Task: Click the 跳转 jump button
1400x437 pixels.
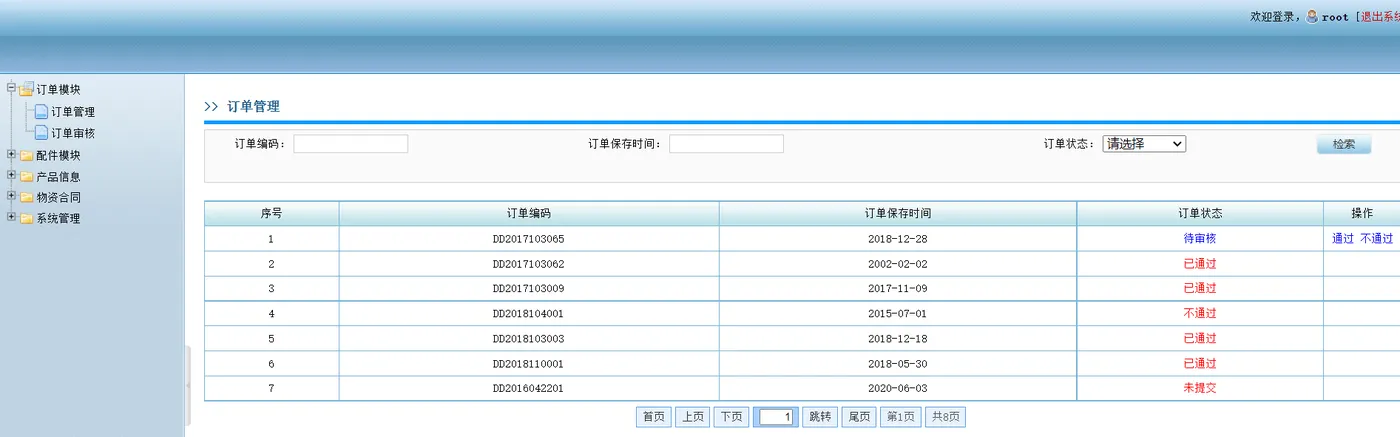Action: pos(820,417)
